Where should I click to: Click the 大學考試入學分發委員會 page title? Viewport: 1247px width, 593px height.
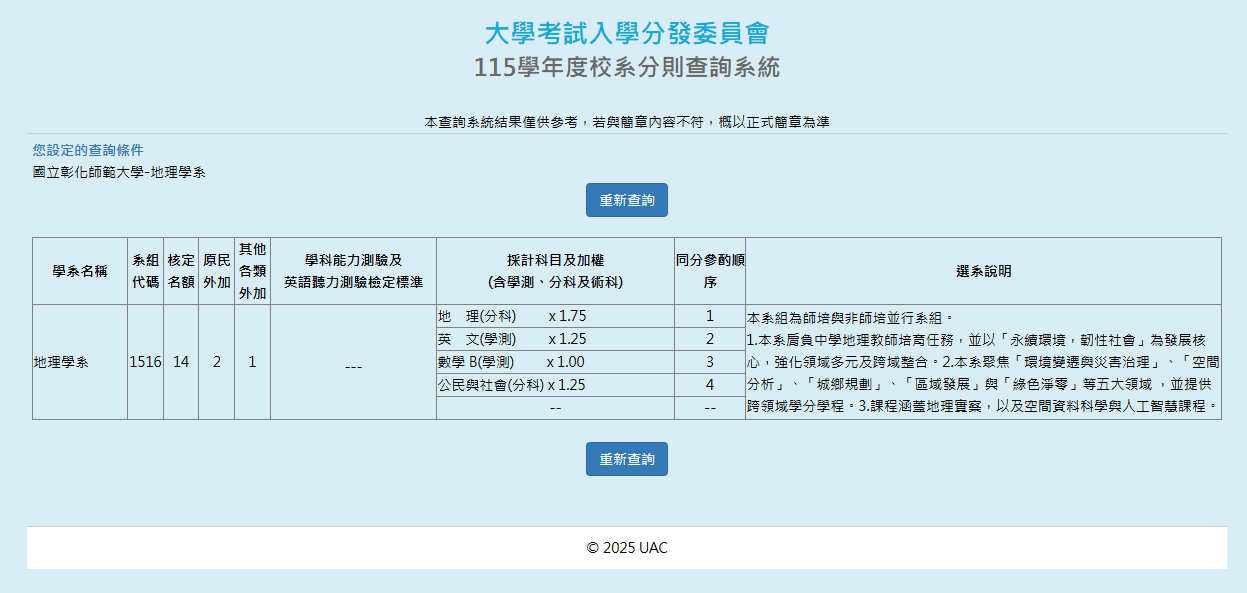tap(626, 33)
